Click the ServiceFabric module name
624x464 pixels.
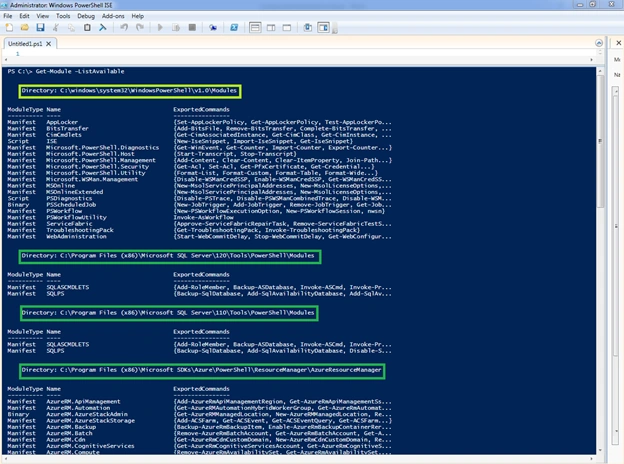(x=69, y=224)
